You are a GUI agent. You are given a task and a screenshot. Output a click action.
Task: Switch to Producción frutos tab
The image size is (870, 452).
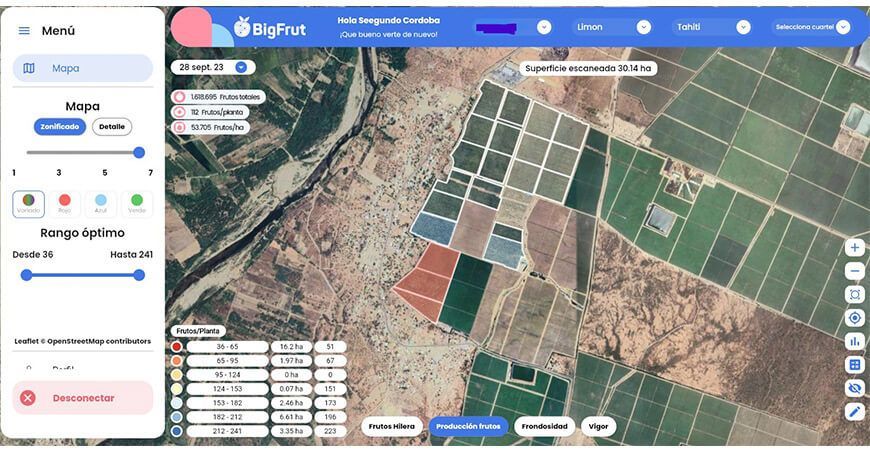click(x=468, y=426)
